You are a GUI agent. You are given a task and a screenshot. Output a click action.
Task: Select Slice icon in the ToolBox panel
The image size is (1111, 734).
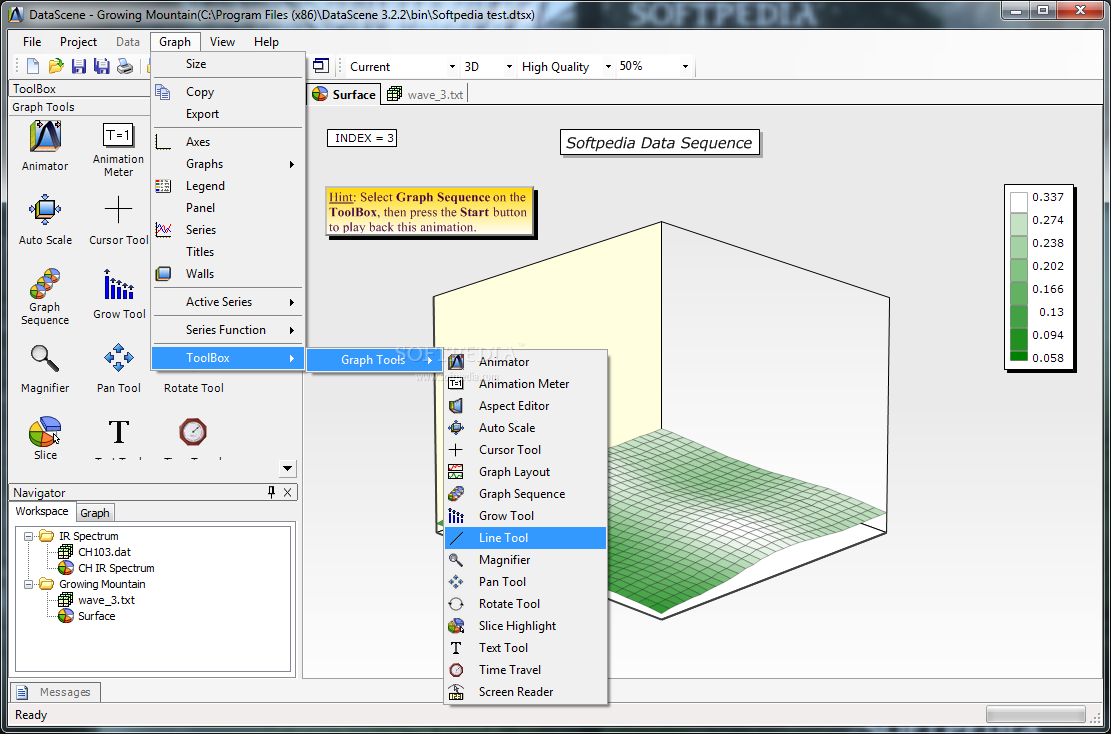click(45, 431)
